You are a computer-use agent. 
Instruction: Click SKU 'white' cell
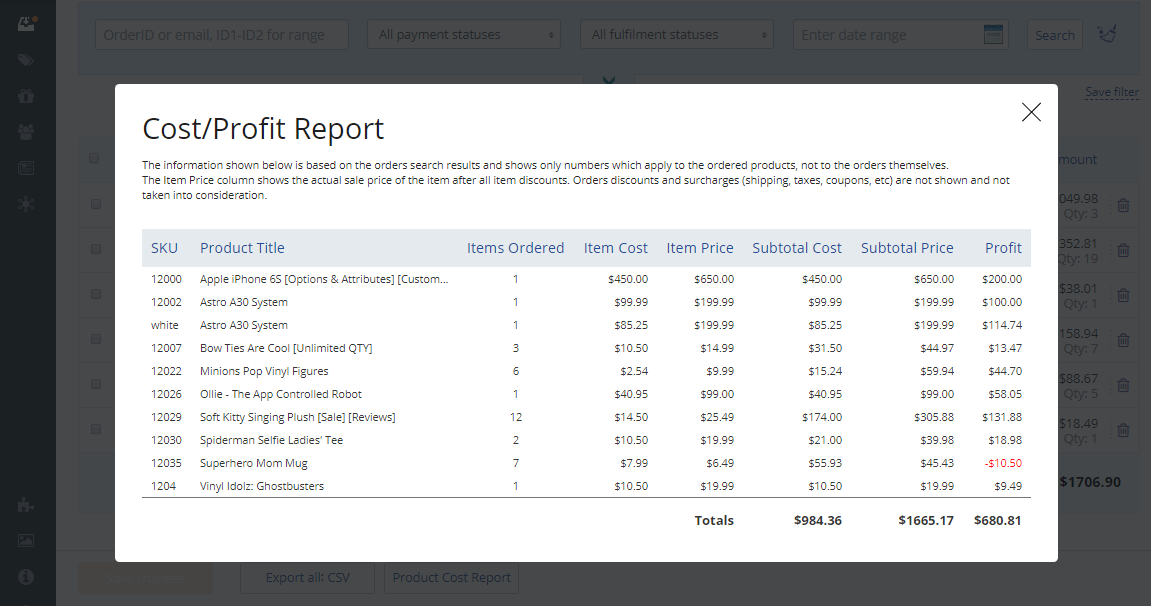click(164, 325)
